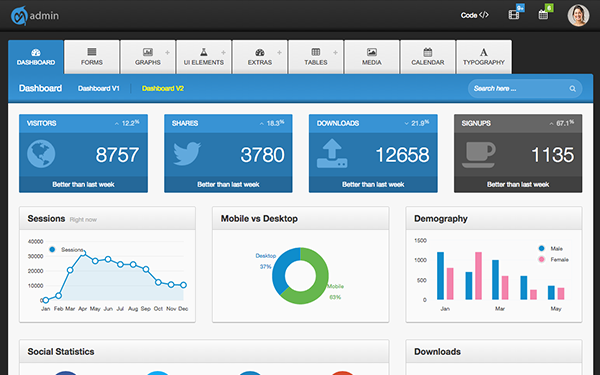
Task: Click Better than last week under Visitors
Action: coord(83,184)
